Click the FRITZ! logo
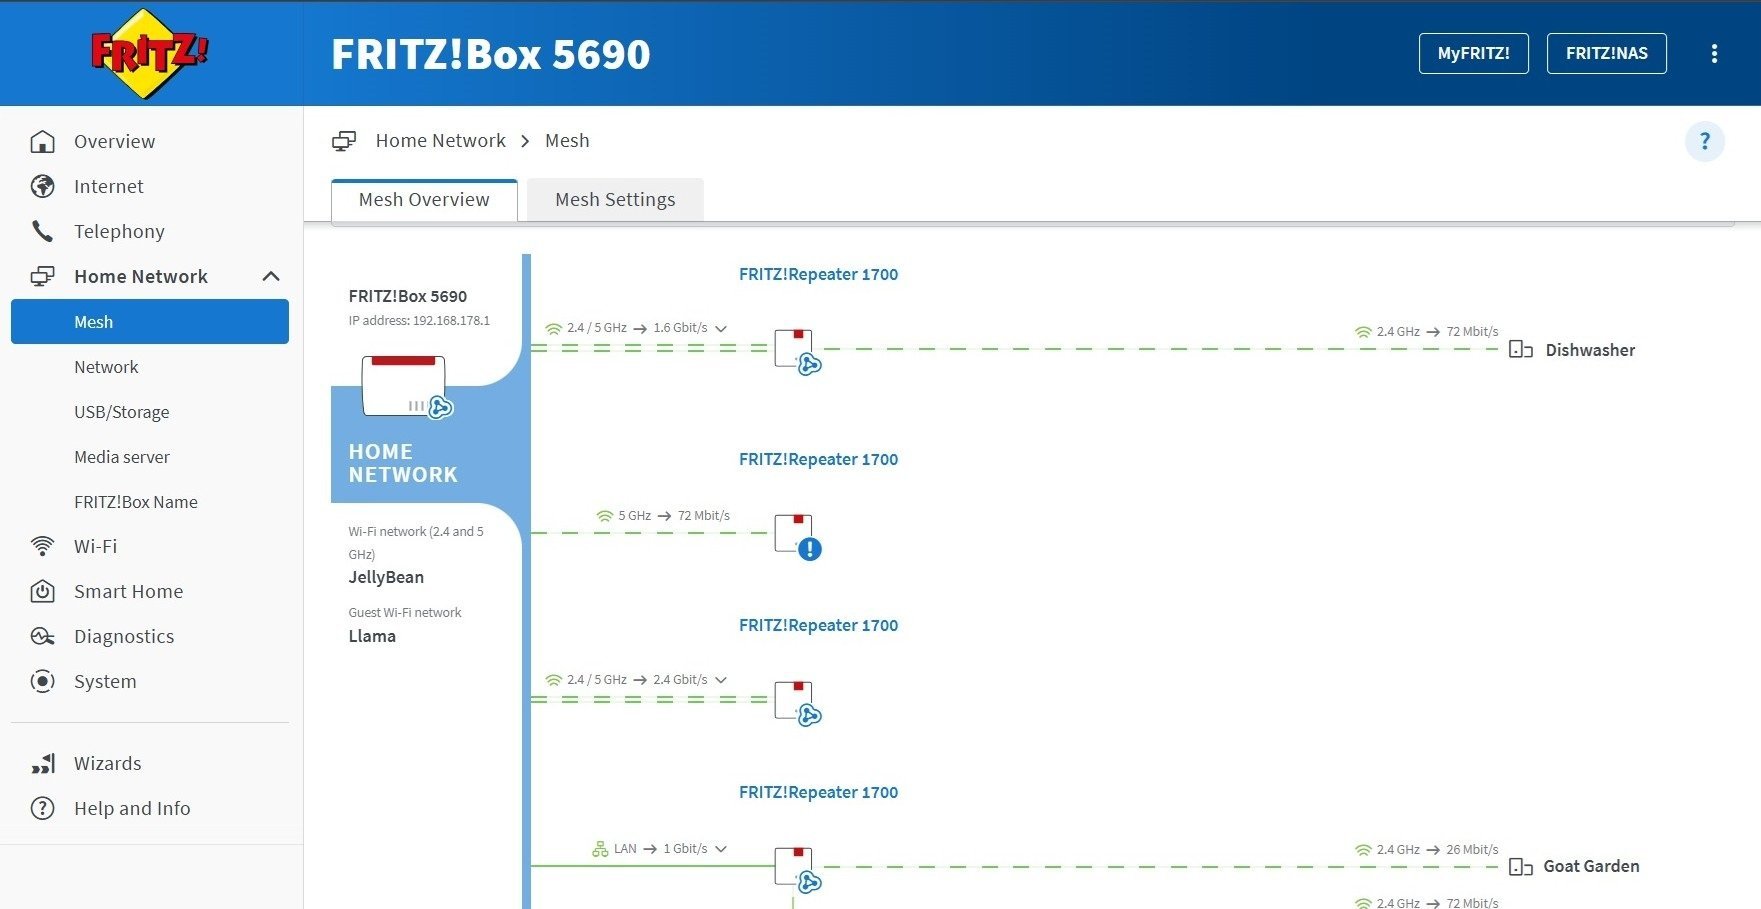Image resolution: width=1761 pixels, height=909 pixels. [x=150, y=52]
